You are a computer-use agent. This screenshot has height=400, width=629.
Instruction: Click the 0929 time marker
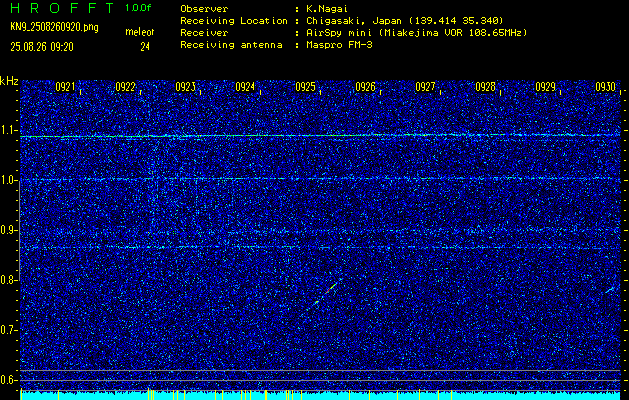546,87
